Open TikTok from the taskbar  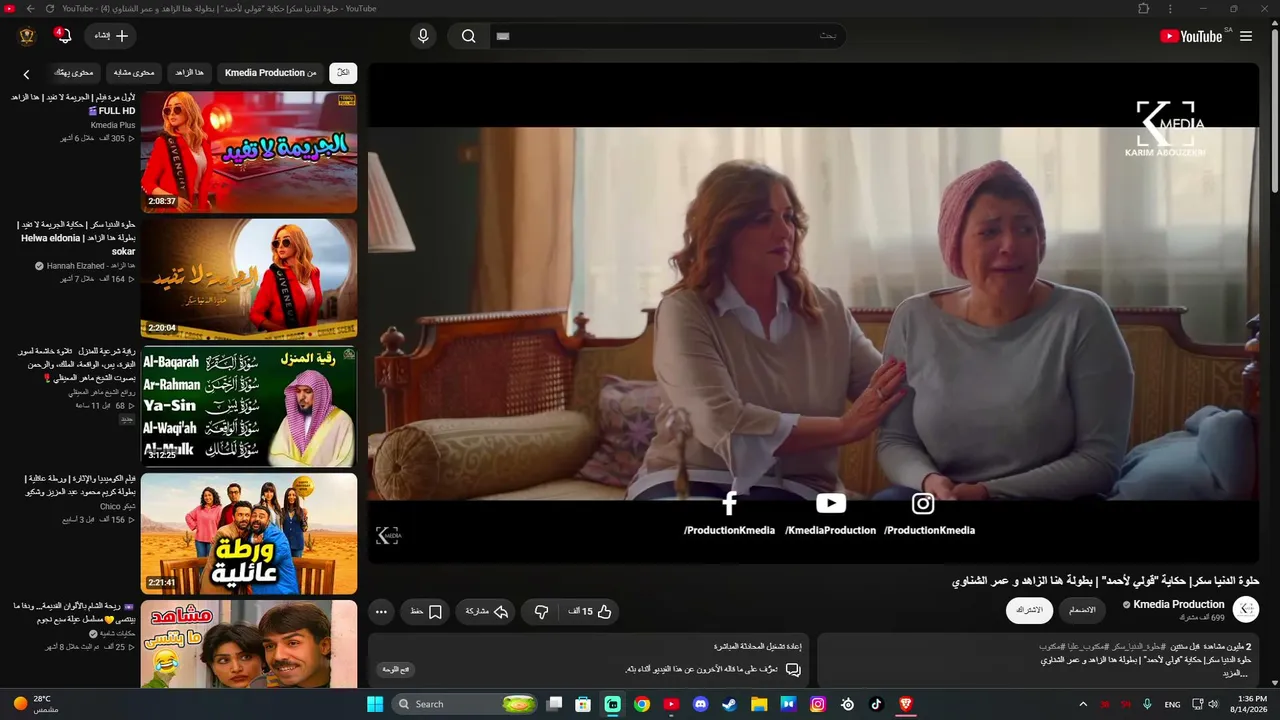(876, 704)
